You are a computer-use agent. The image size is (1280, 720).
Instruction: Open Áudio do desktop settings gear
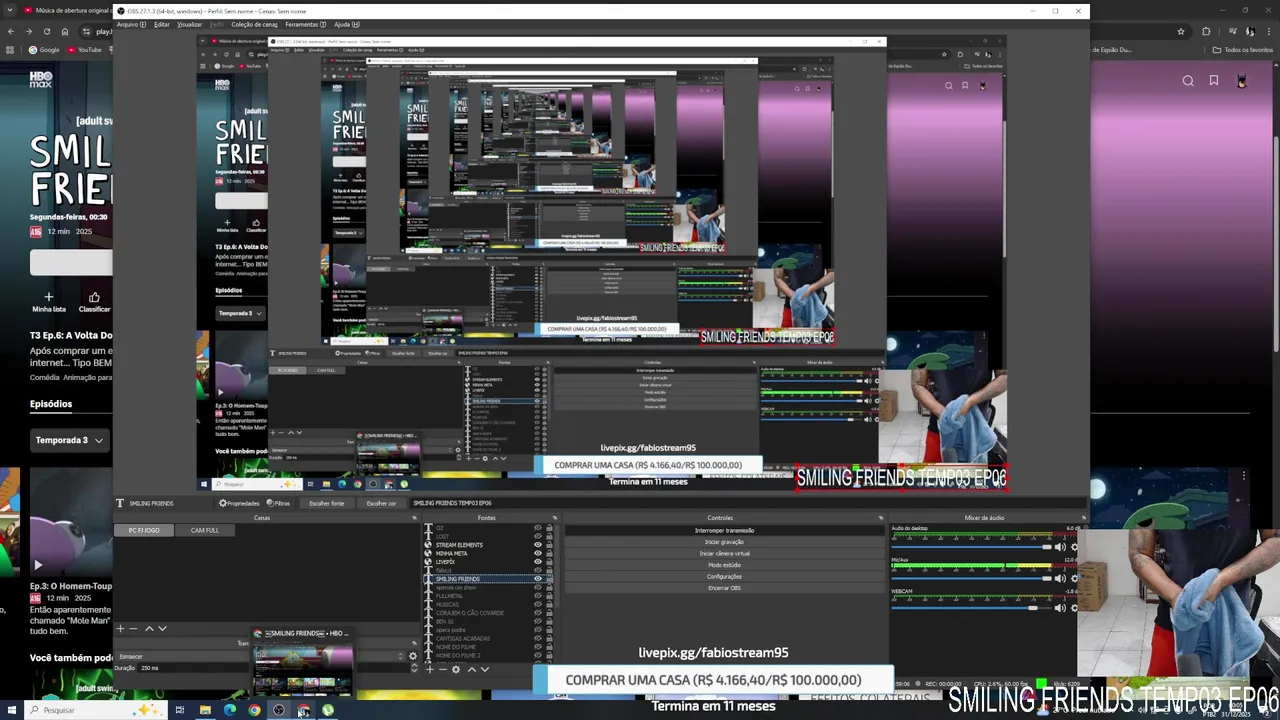click(1074, 547)
